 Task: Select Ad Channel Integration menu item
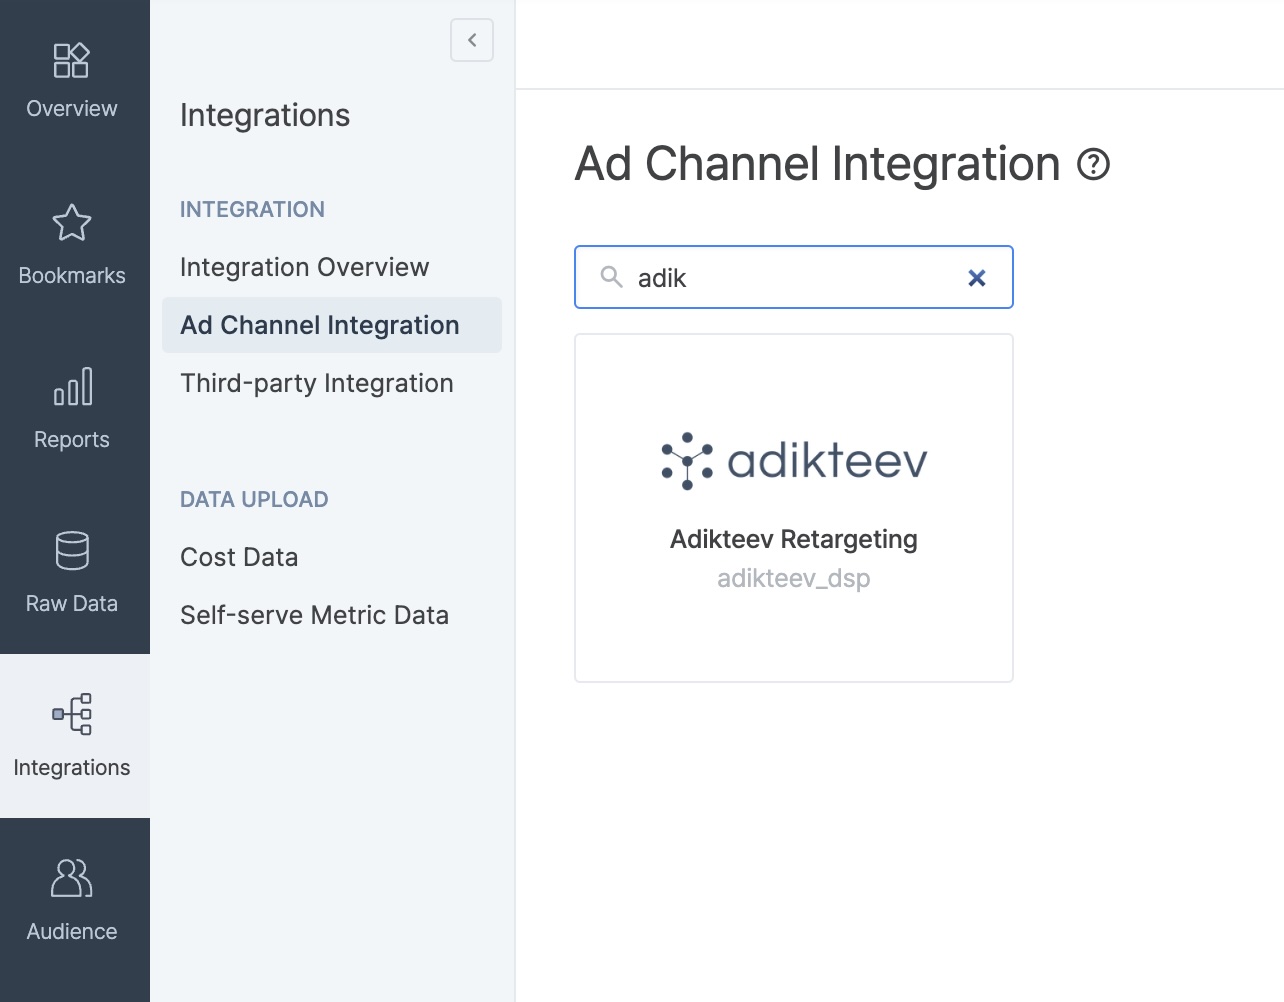(320, 325)
